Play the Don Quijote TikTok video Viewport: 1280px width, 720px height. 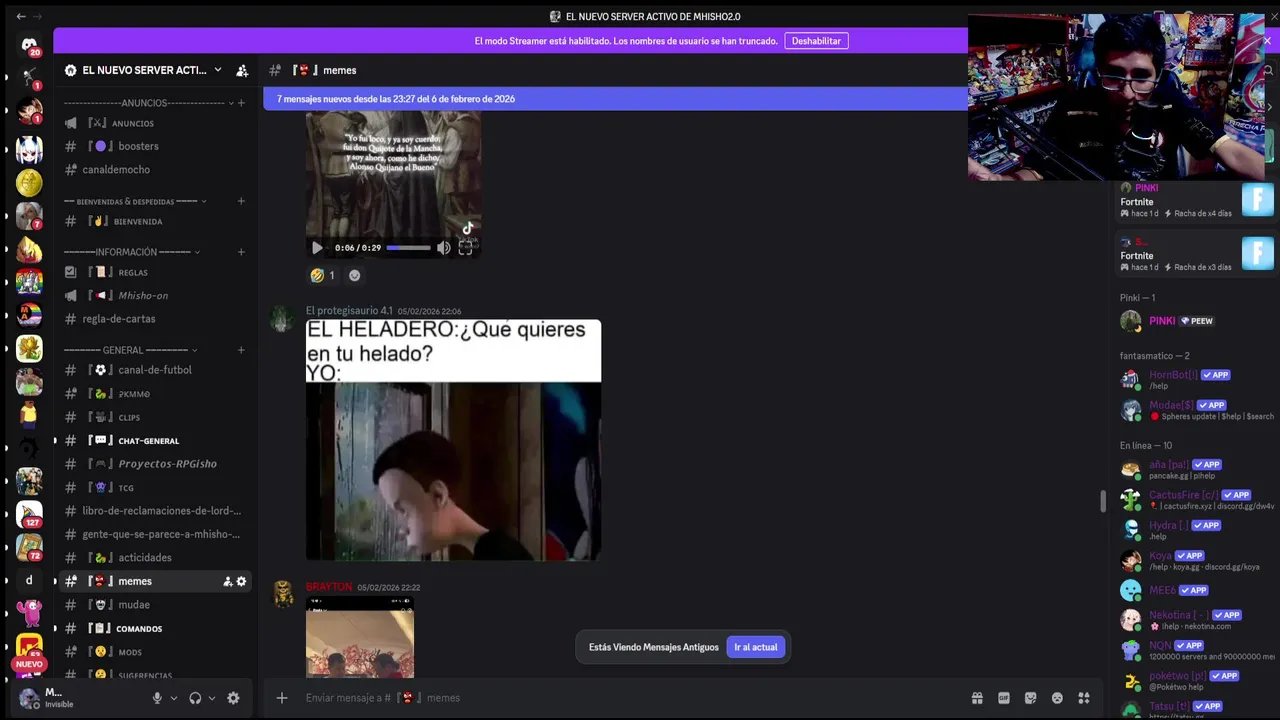pyautogui.click(x=318, y=248)
